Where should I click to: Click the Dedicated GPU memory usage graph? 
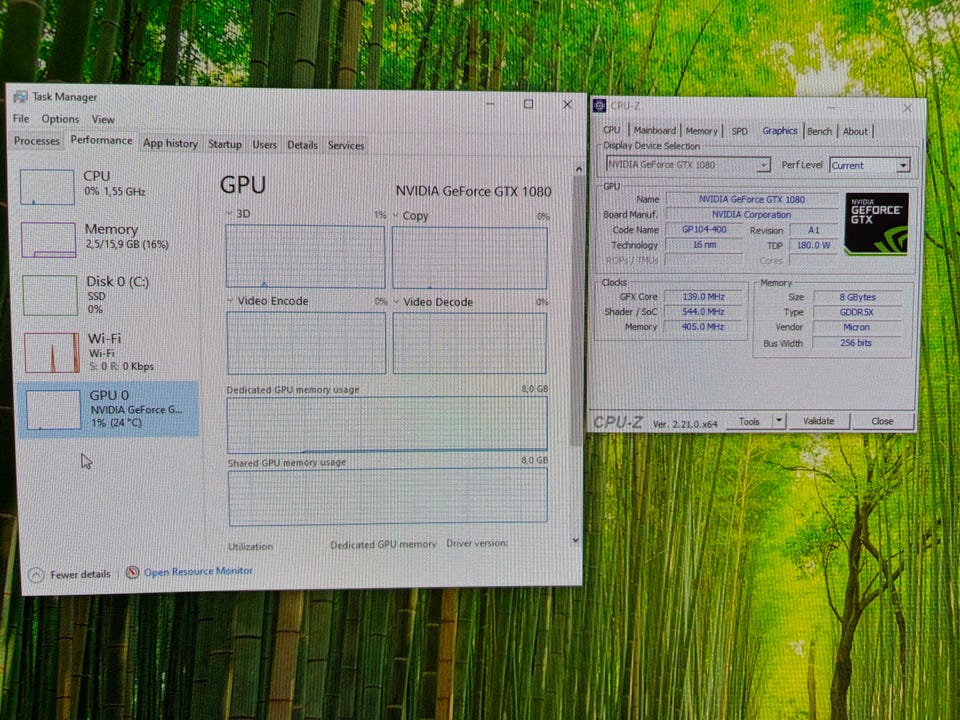(x=387, y=425)
